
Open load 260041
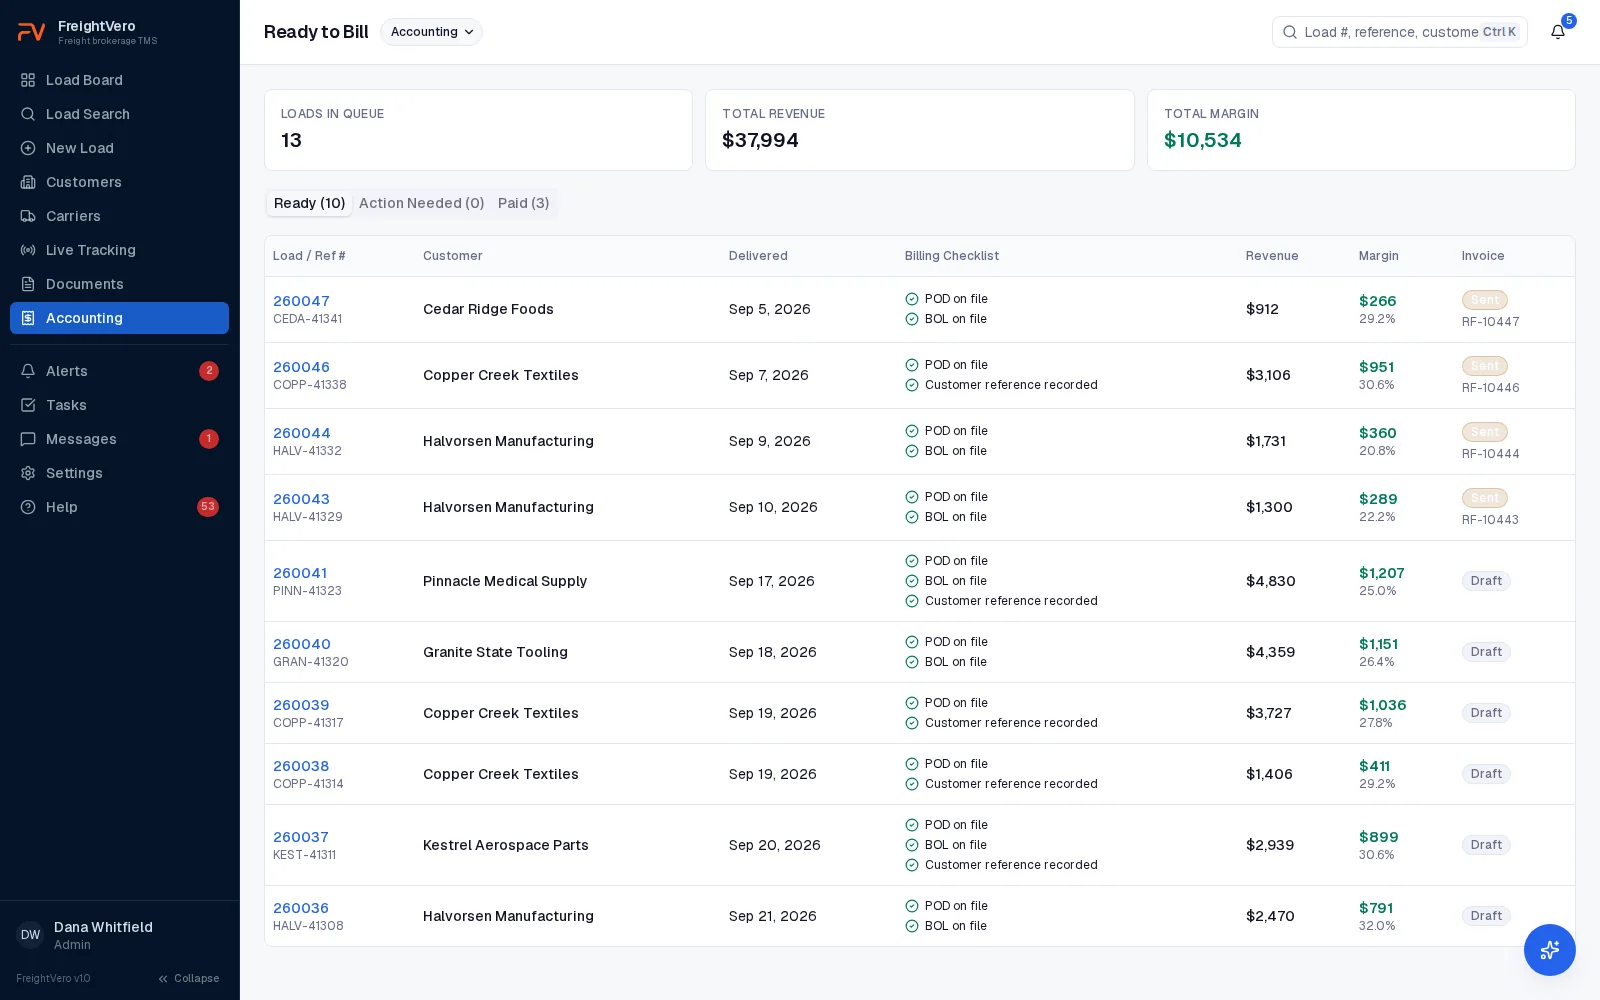300,573
